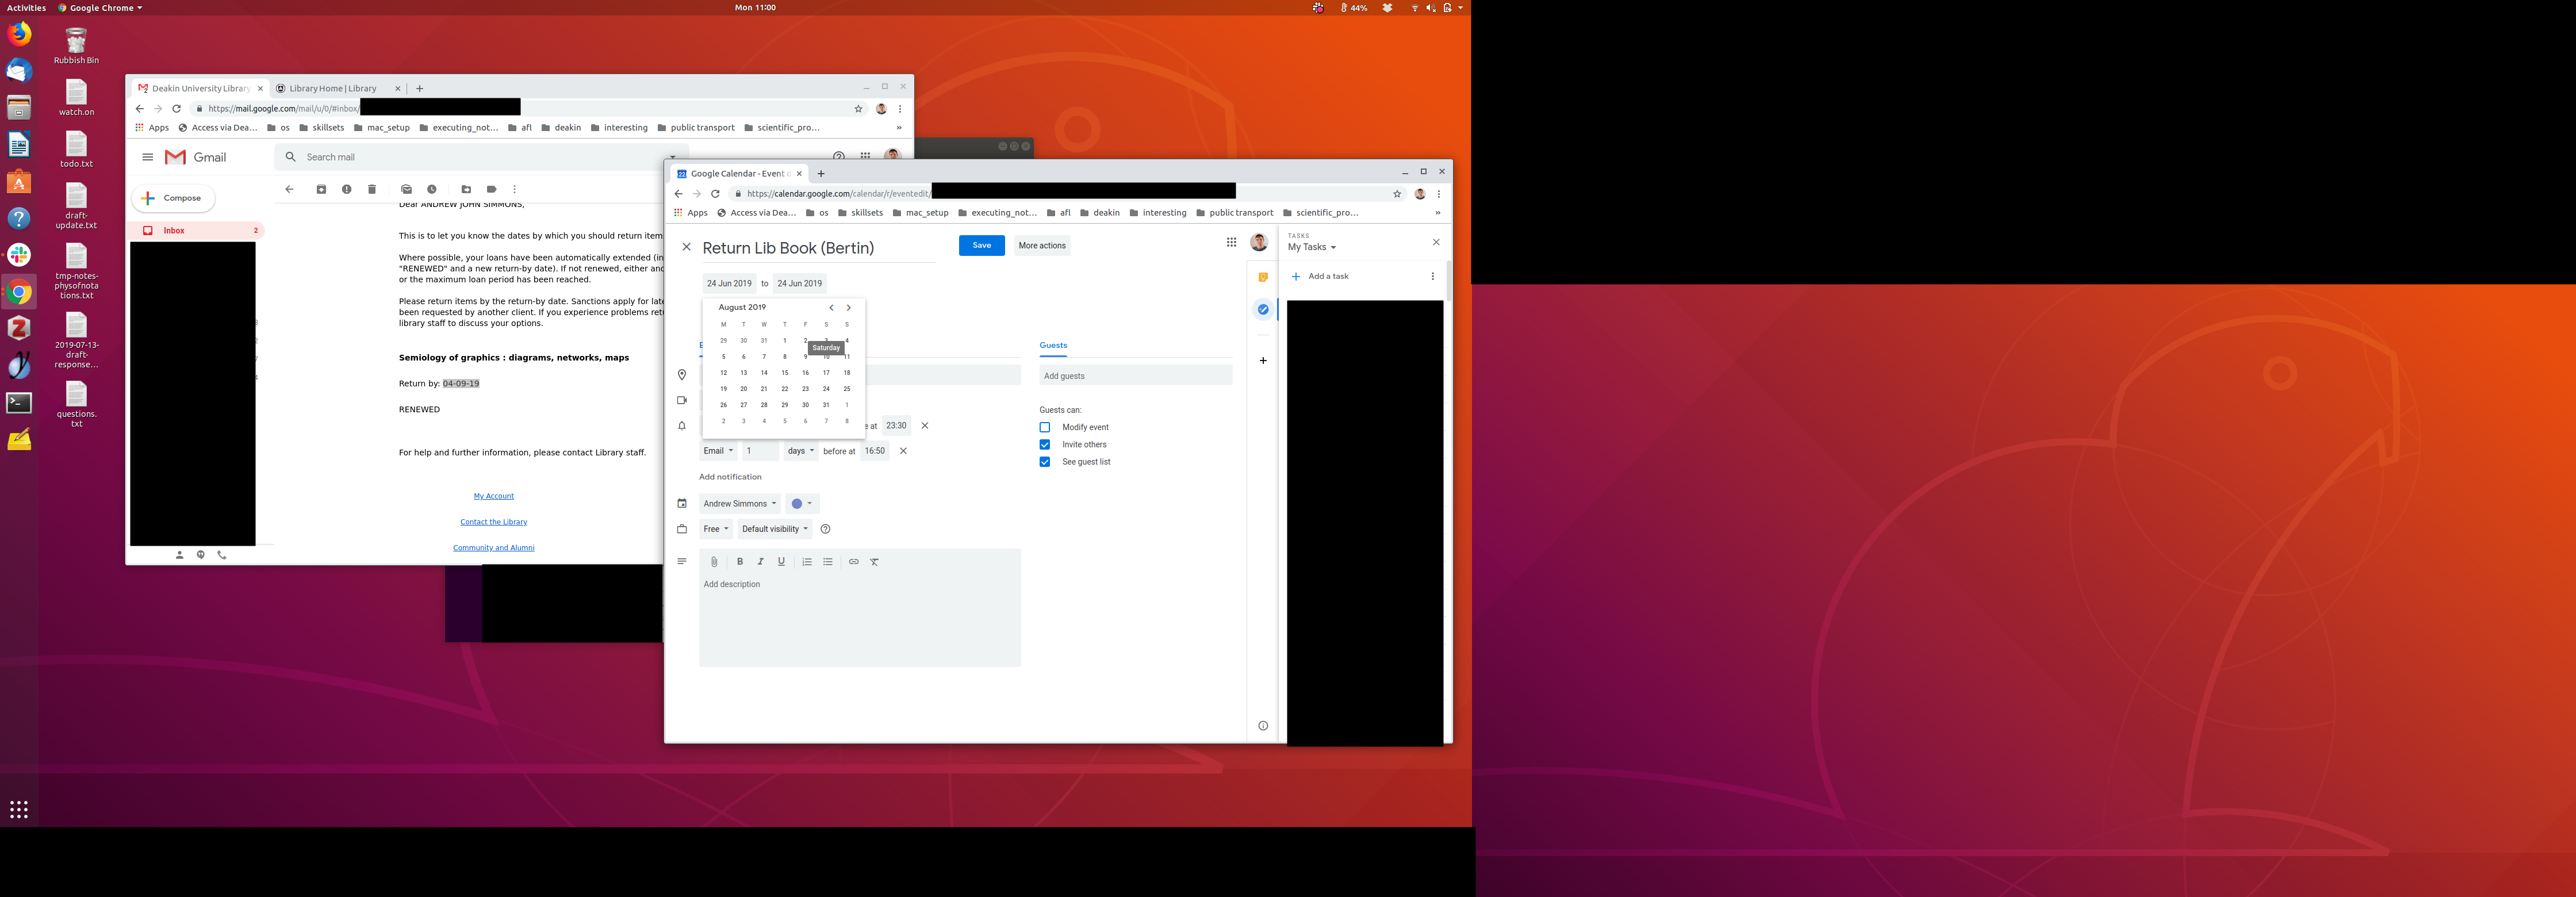Go to the next month in the date picker

point(849,308)
